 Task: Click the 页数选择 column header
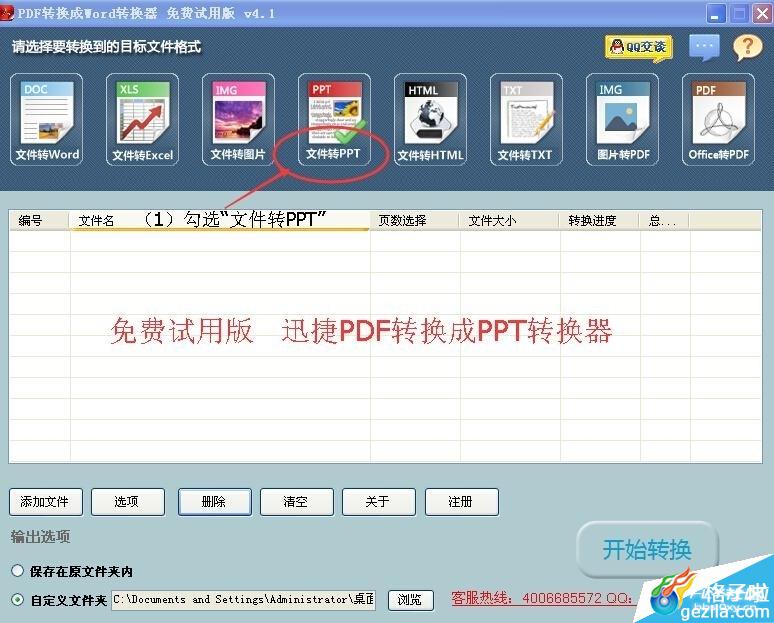click(x=414, y=221)
